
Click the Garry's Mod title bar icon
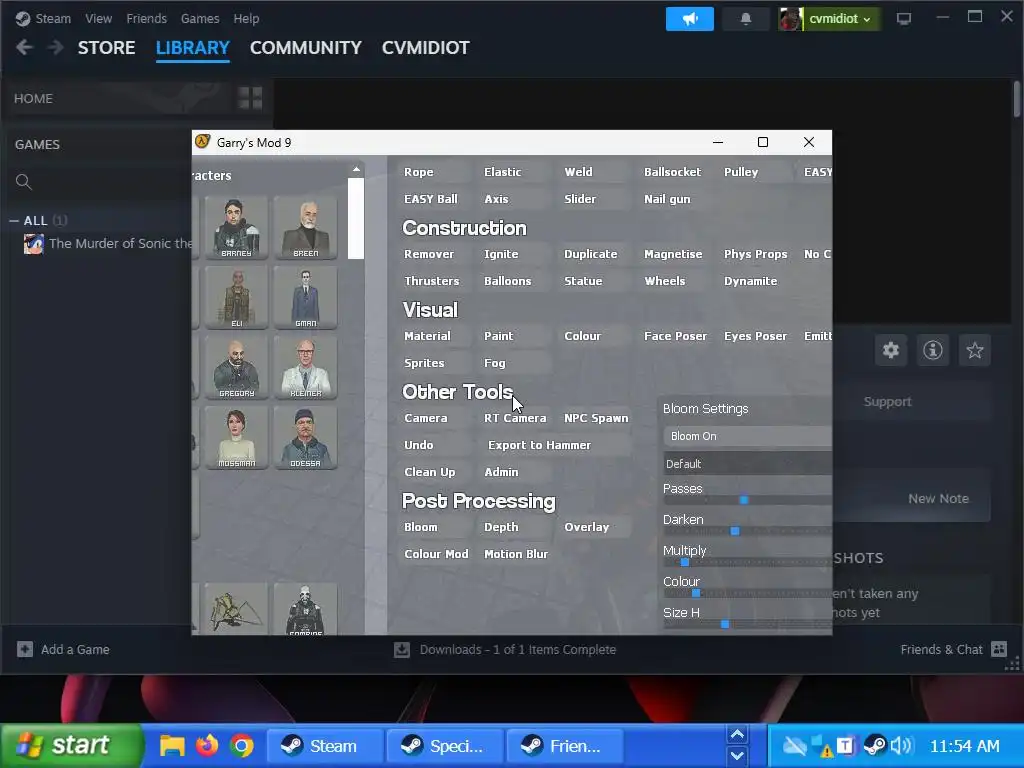click(x=203, y=142)
